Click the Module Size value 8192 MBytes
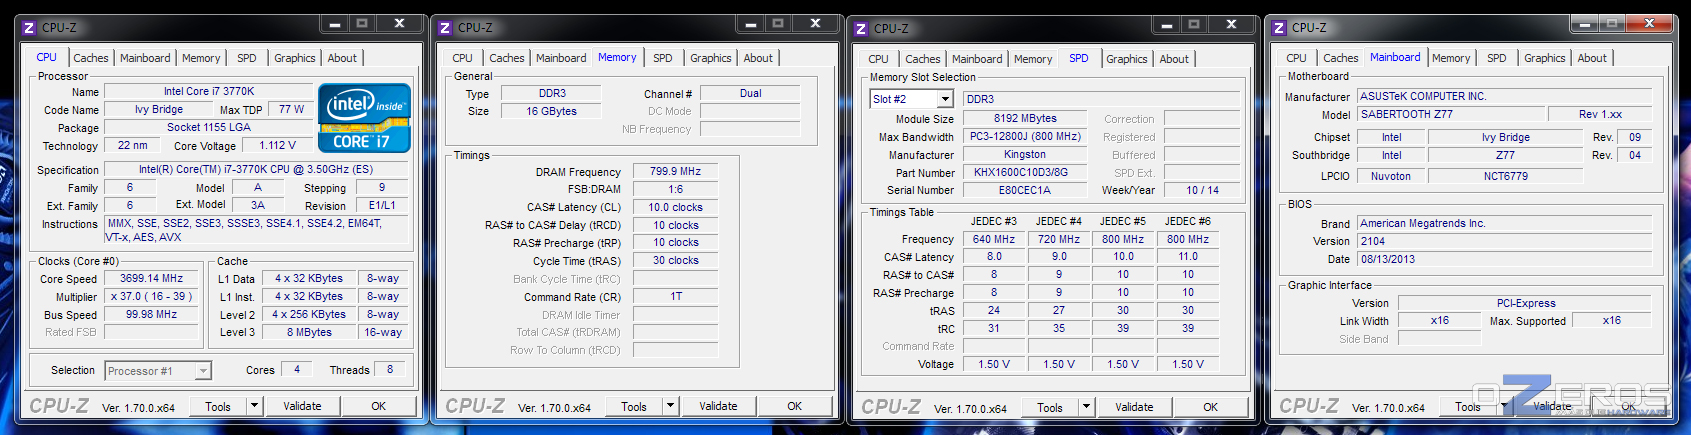This screenshot has width=1691, height=435. point(1025,118)
